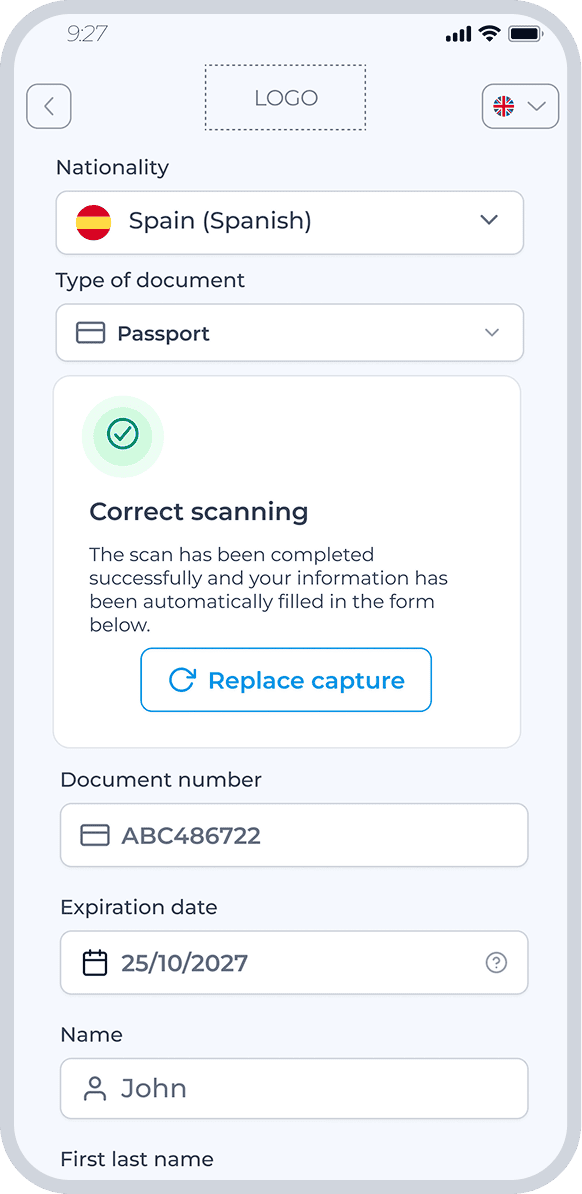This screenshot has height=1194, width=582.
Task: Open the Type of document dropdown
Action: pos(289,333)
